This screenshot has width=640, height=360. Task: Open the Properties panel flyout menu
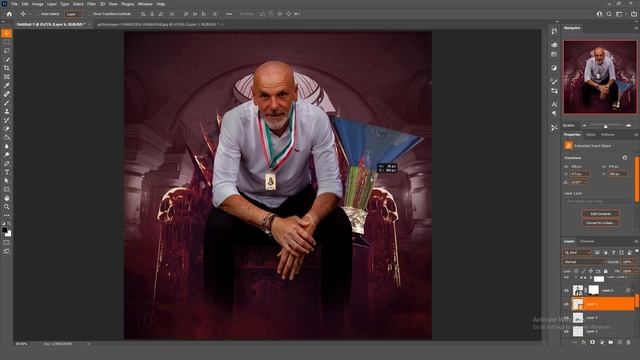point(636,134)
